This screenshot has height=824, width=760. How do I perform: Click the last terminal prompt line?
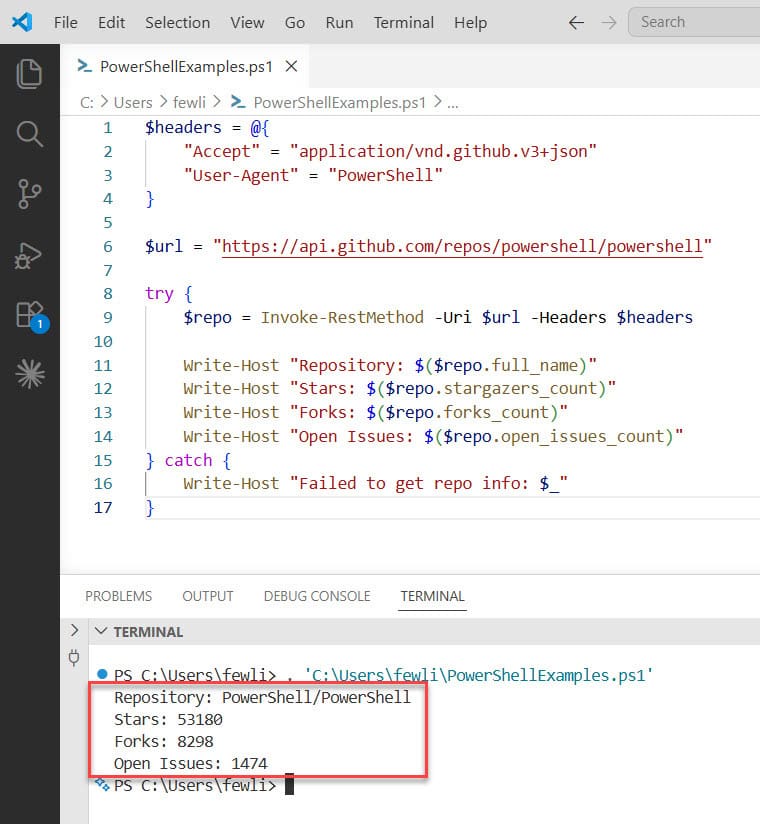click(x=195, y=786)
